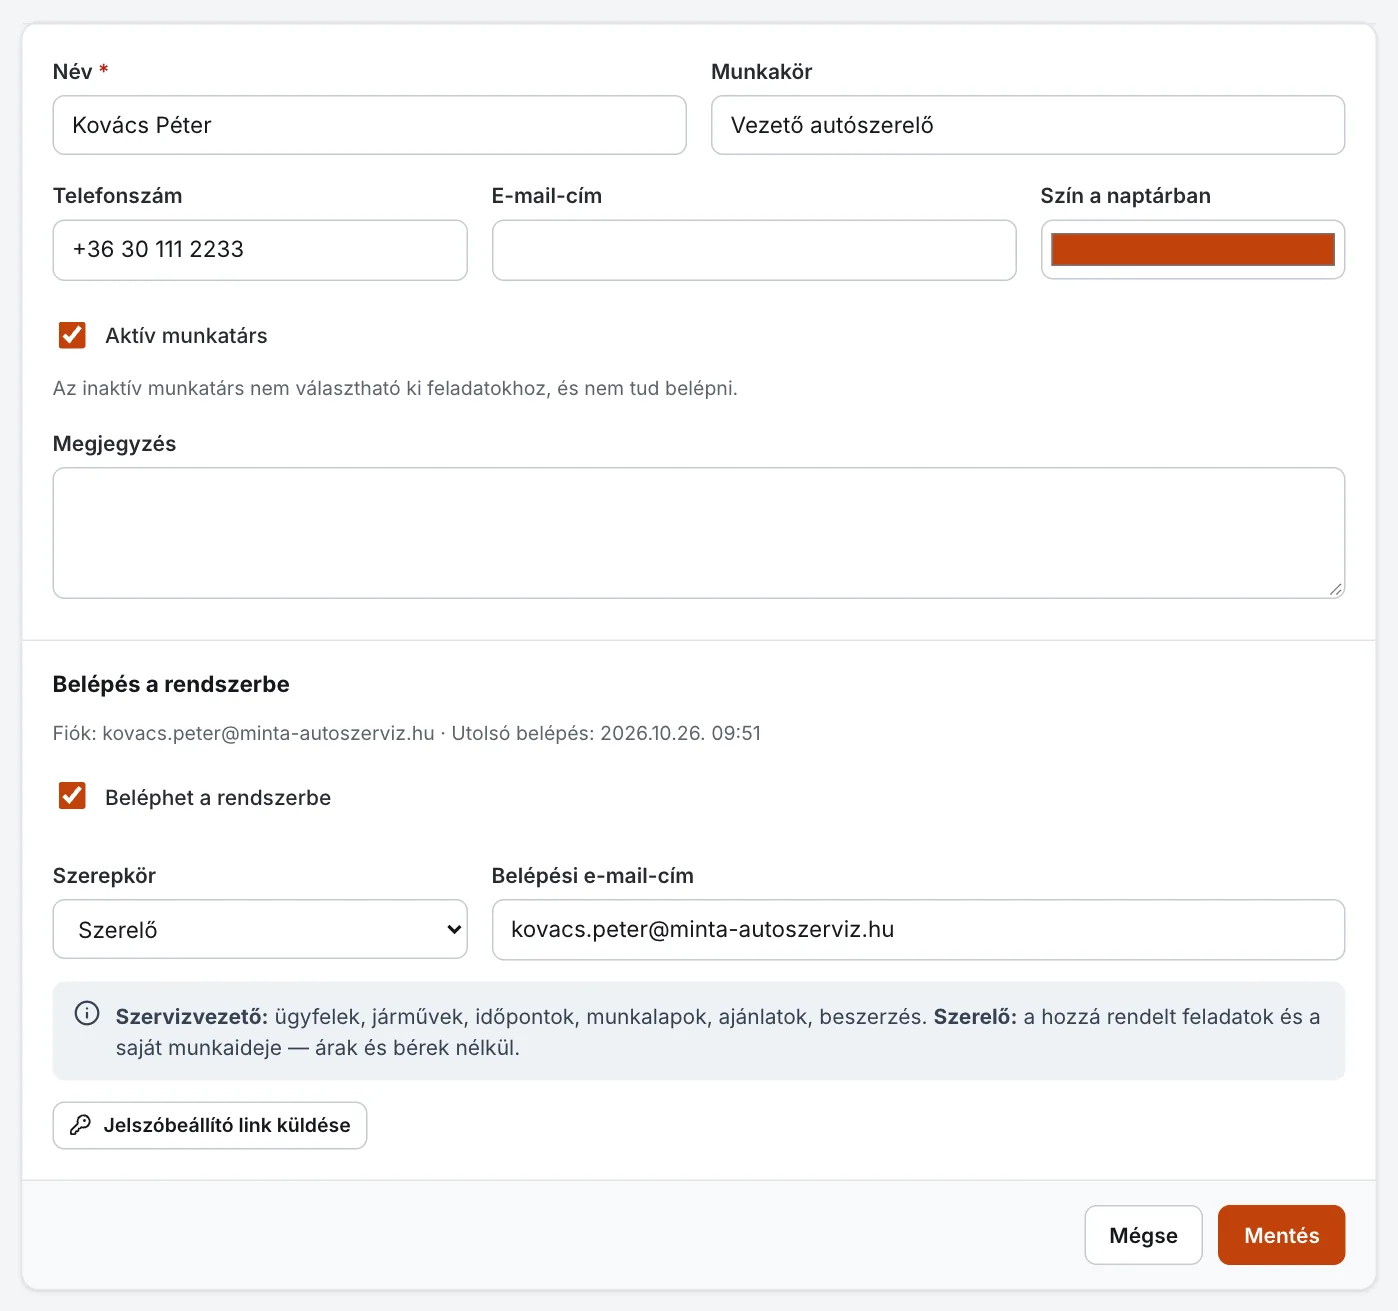Viewport: 1398px width, 1311px height.
Task: Click the key icon in password link button
Action: pyautogui.click(x=80, y=1125)
